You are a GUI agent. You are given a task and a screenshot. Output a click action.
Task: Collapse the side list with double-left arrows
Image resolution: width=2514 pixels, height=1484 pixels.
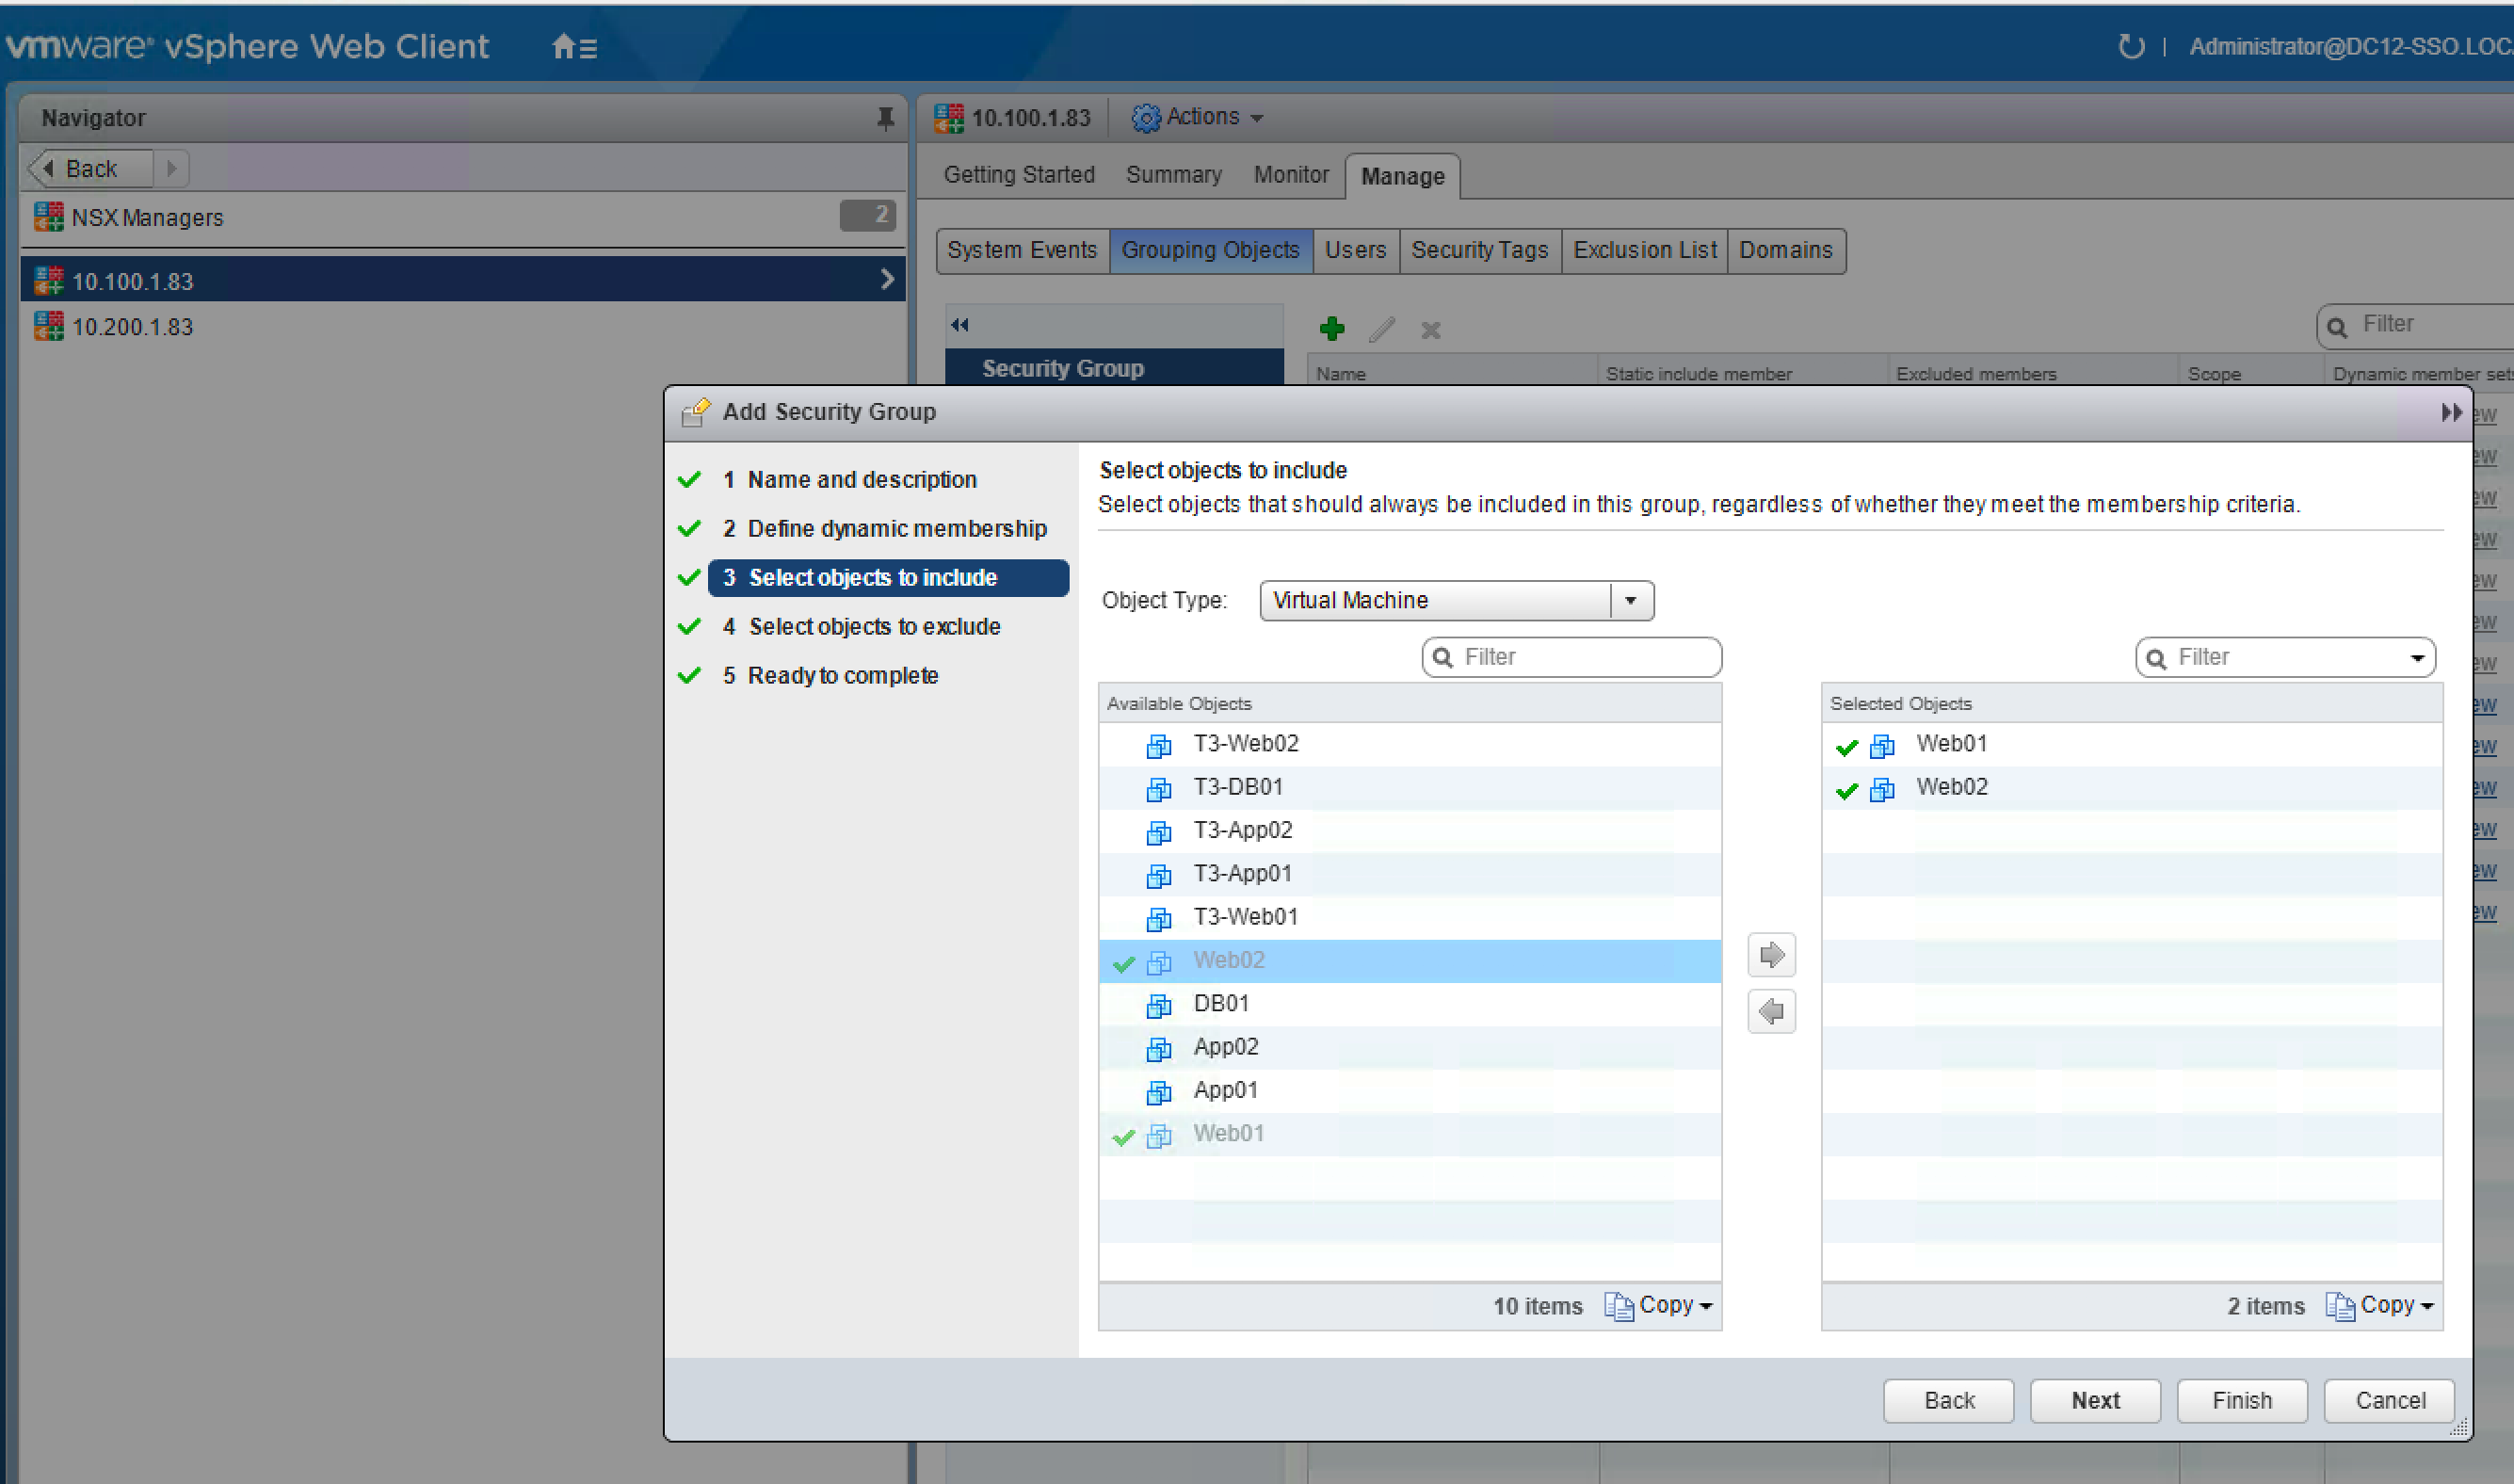point(960,324)
